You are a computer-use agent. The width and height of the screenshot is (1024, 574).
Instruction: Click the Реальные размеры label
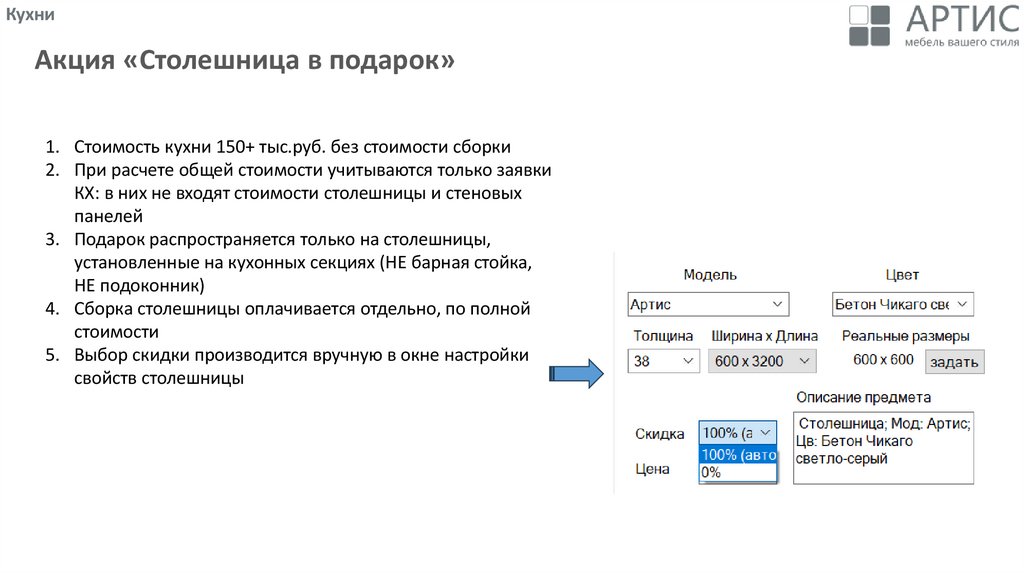coord(905,336)
